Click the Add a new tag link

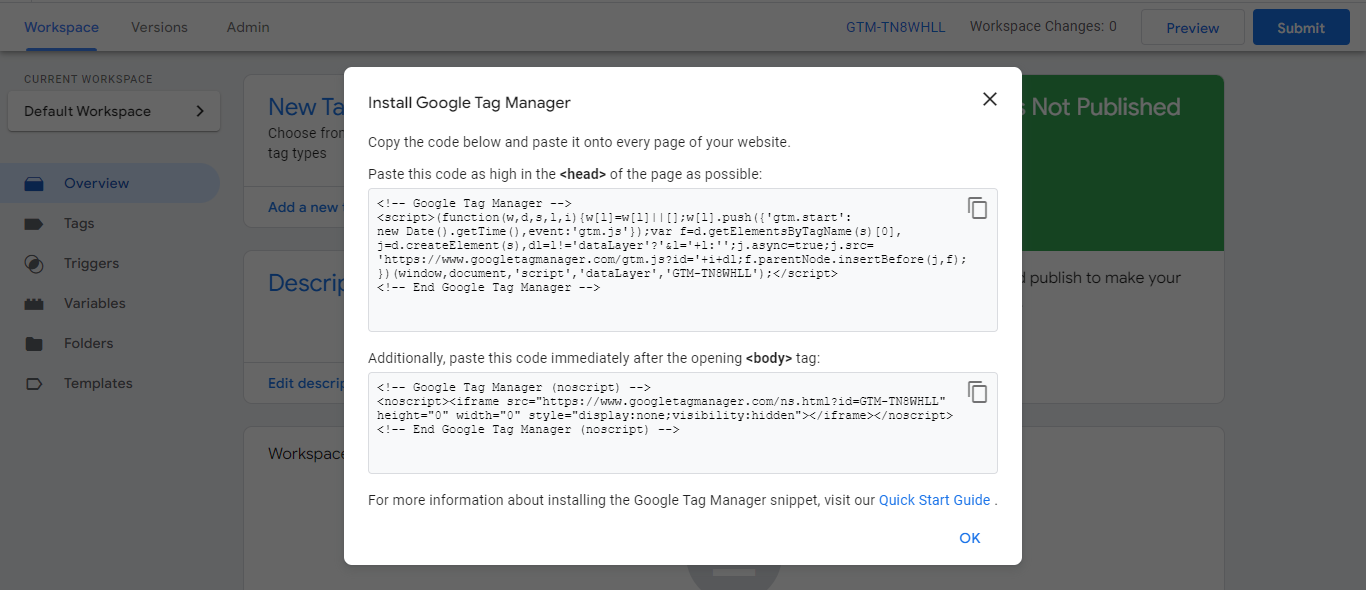[305, 207]
